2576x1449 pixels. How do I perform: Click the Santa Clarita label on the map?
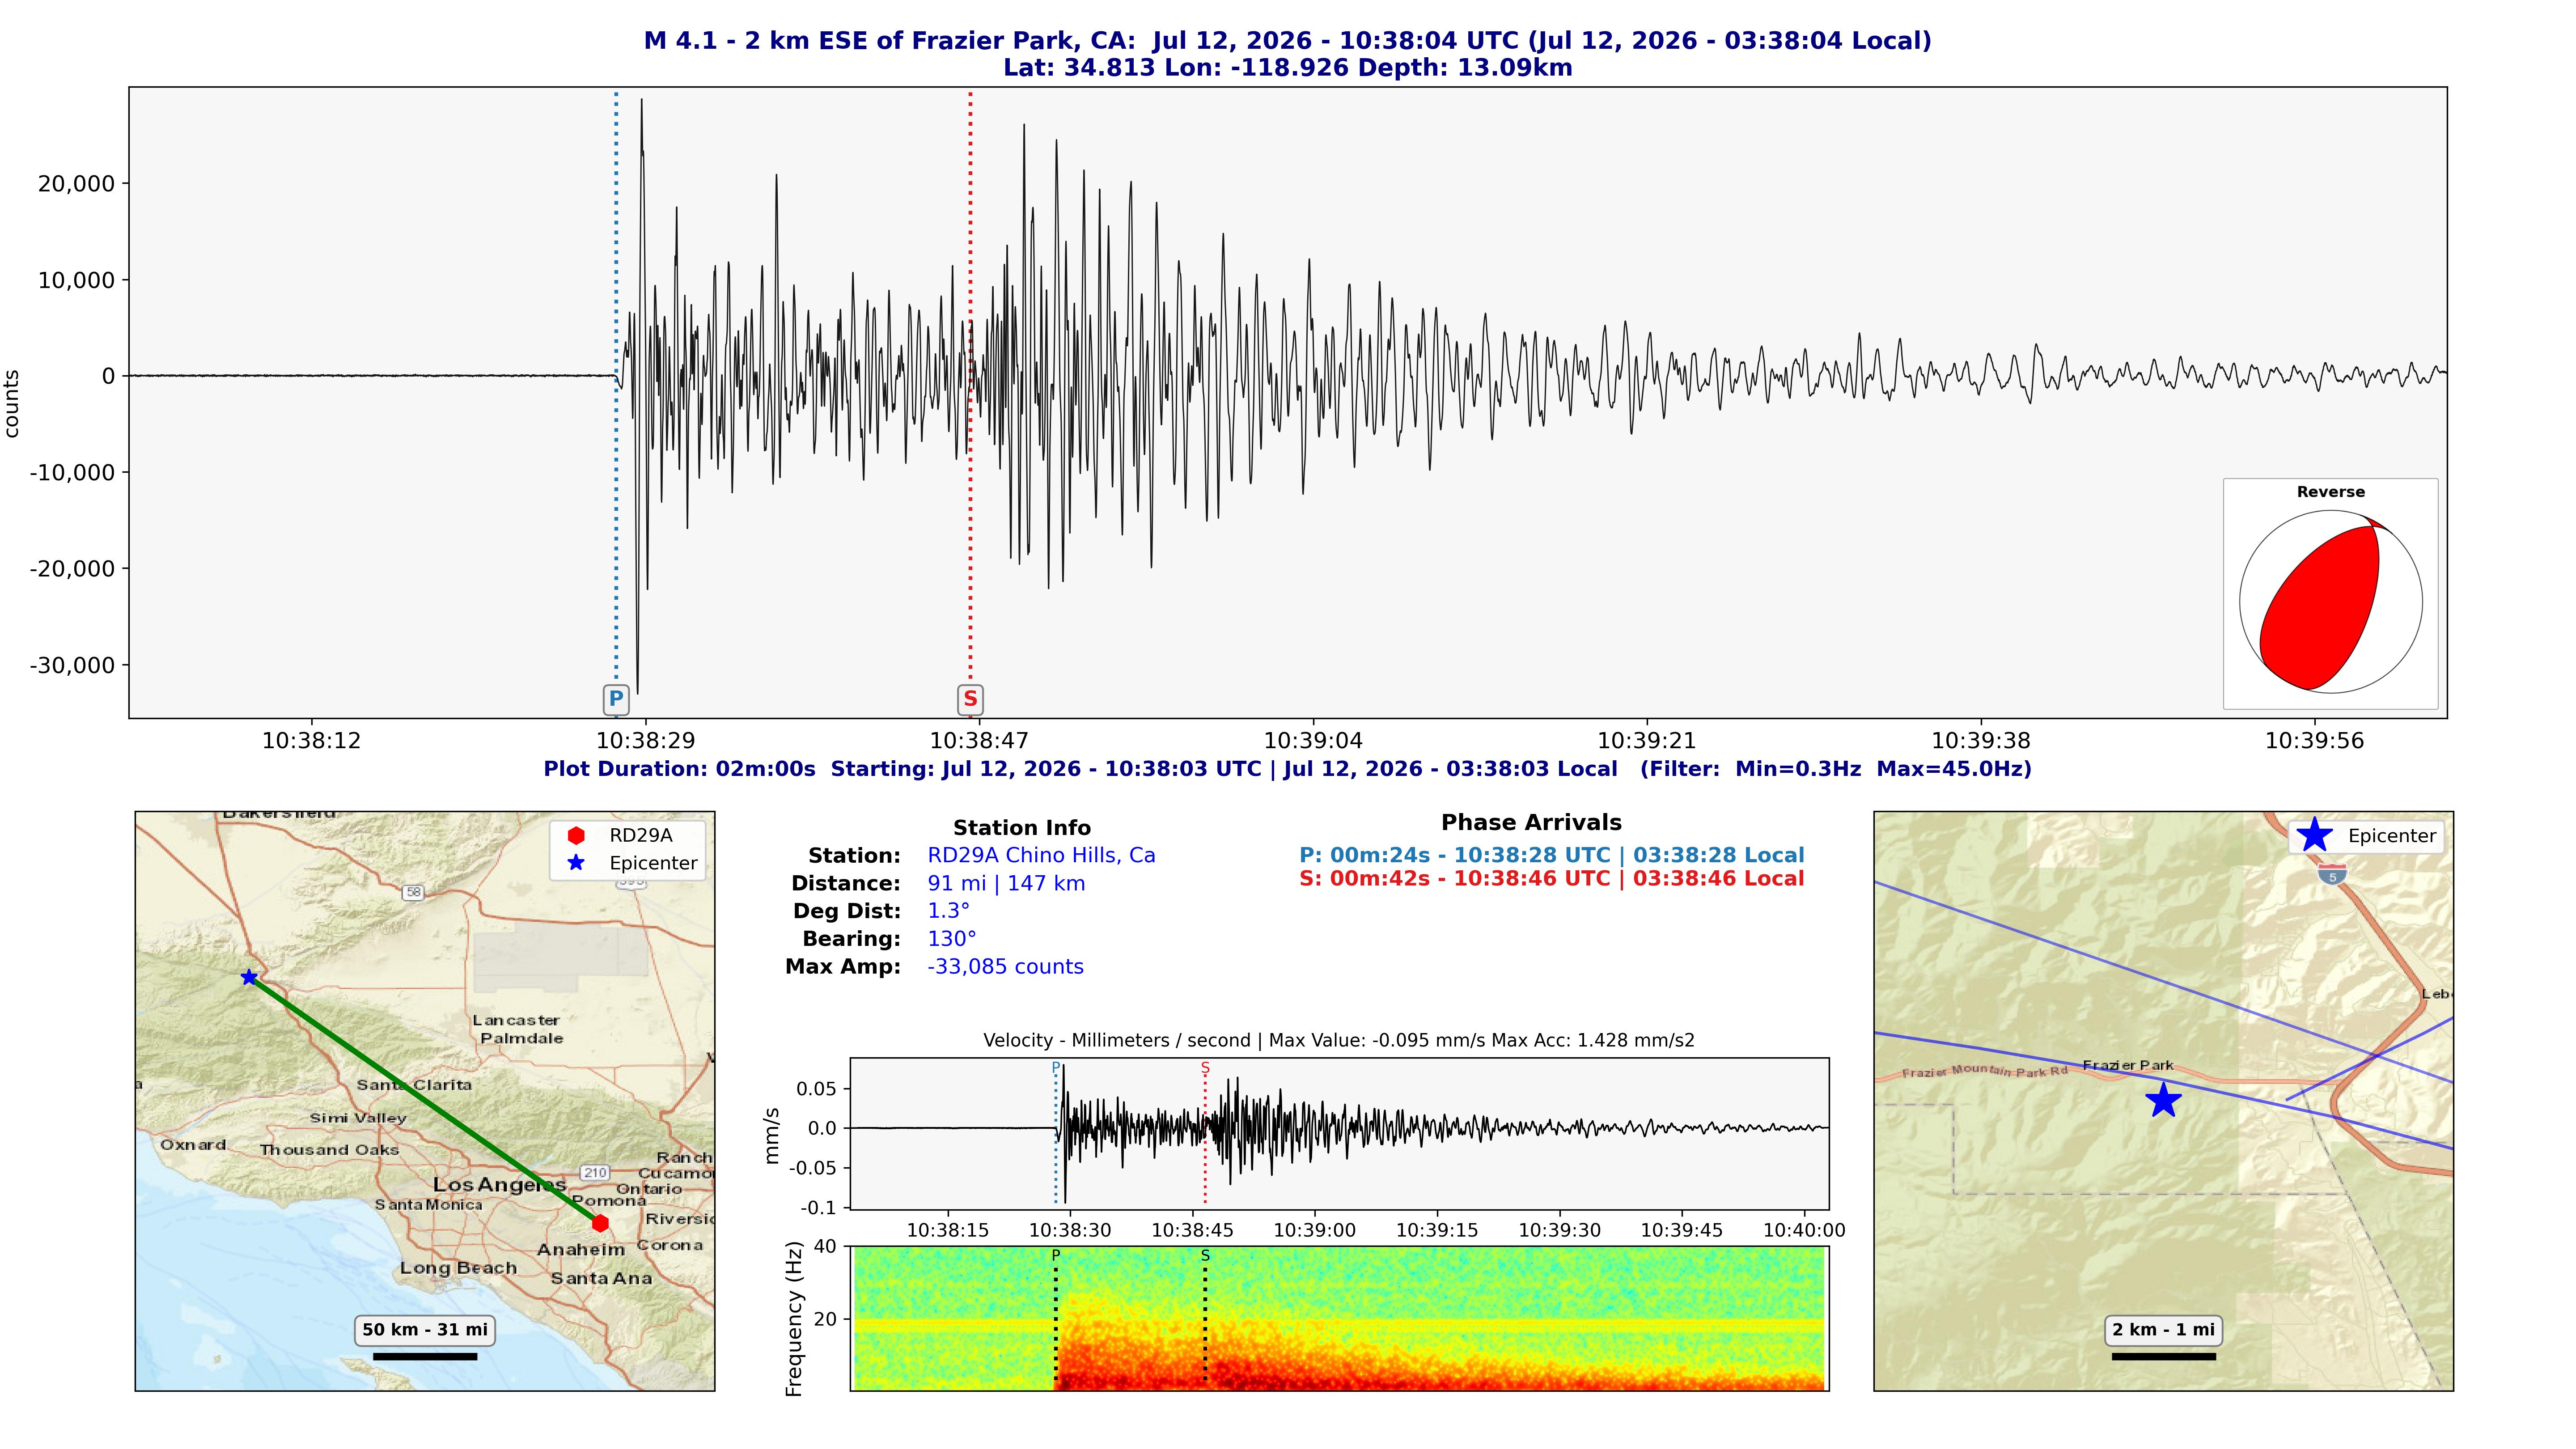[x=414, y=1085]
